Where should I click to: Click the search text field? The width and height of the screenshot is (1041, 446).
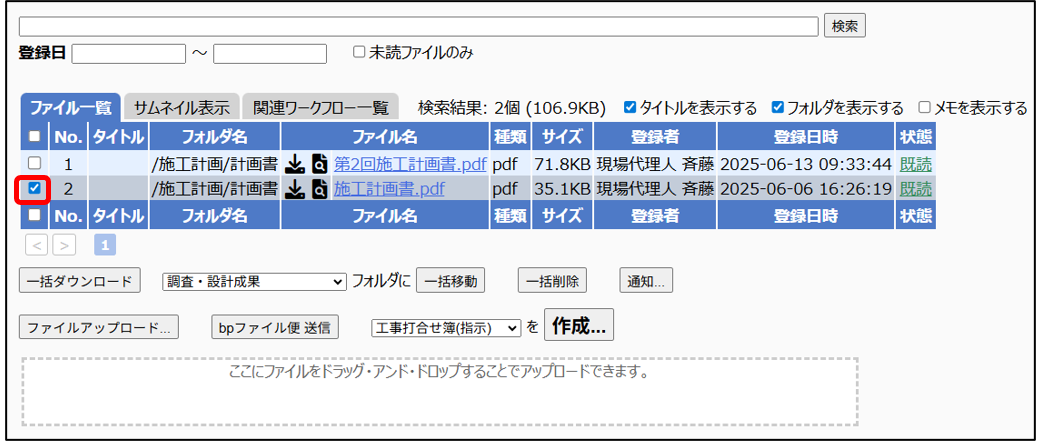pos(418,26)
